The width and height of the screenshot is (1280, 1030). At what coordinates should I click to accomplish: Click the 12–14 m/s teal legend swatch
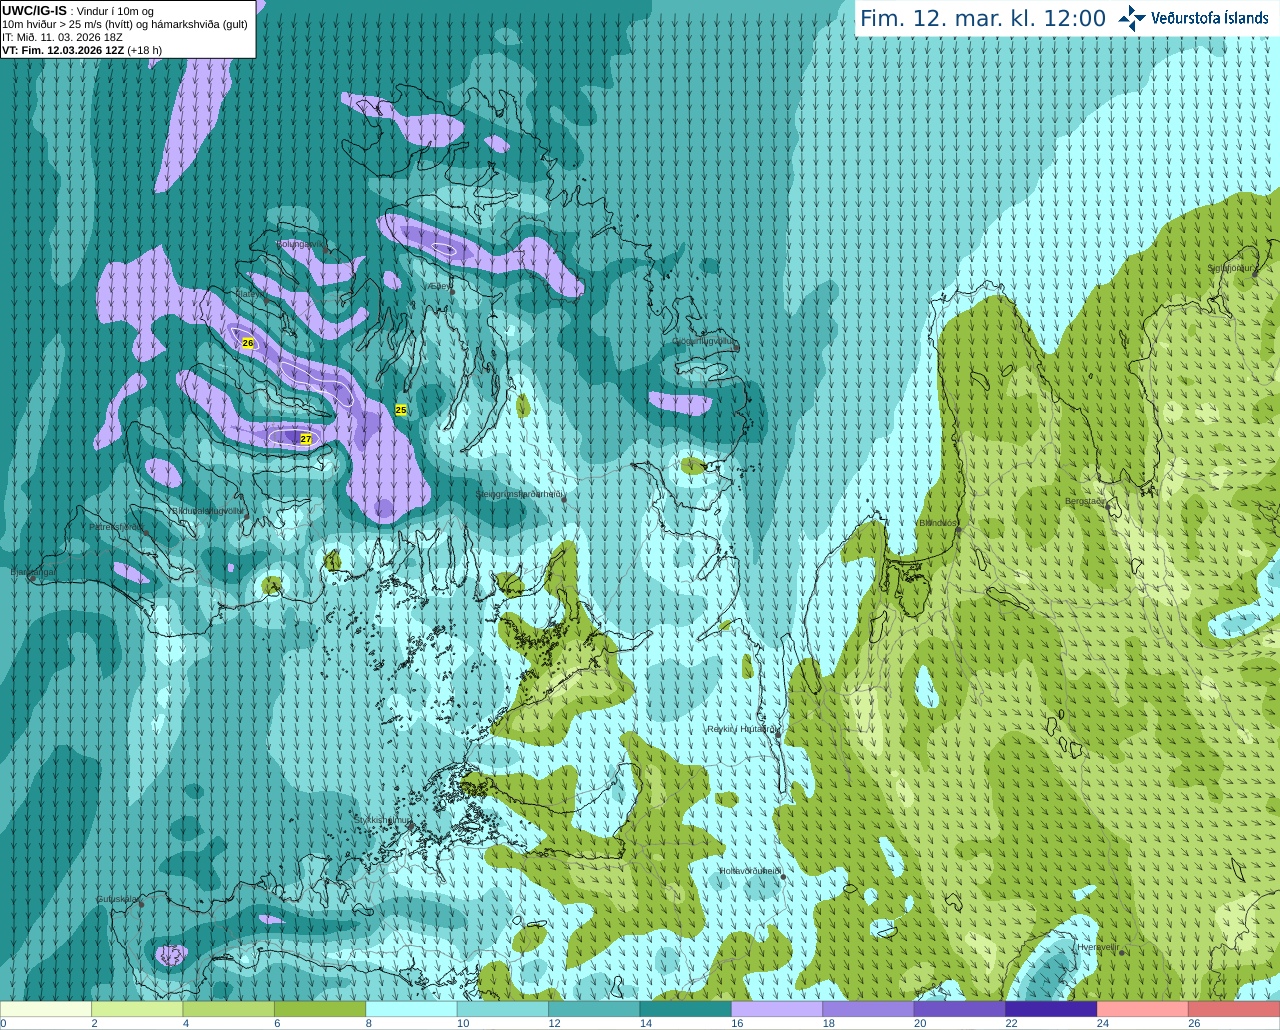594,1009
